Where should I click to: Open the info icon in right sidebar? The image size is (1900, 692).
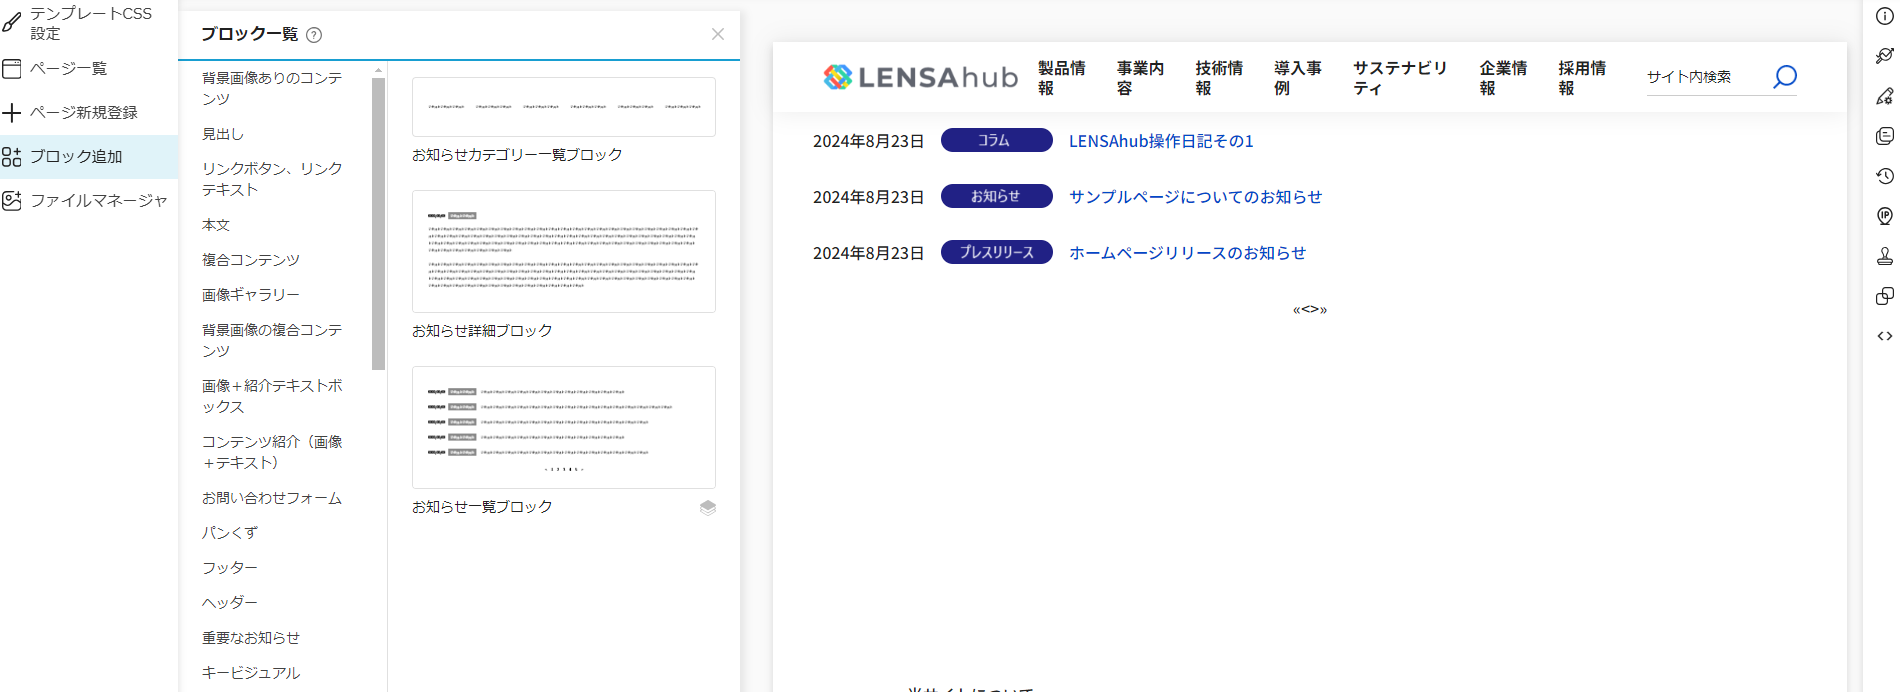(1885, 16)
